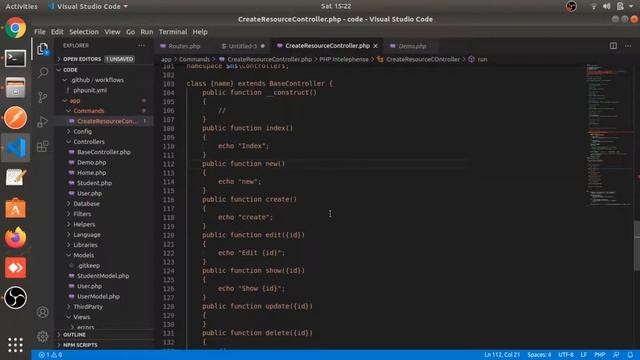The height and width of the screenshot is (360, 640).
Task: Click the editor vertical scrollbar thumb
Action: click(x=637, y=245)
